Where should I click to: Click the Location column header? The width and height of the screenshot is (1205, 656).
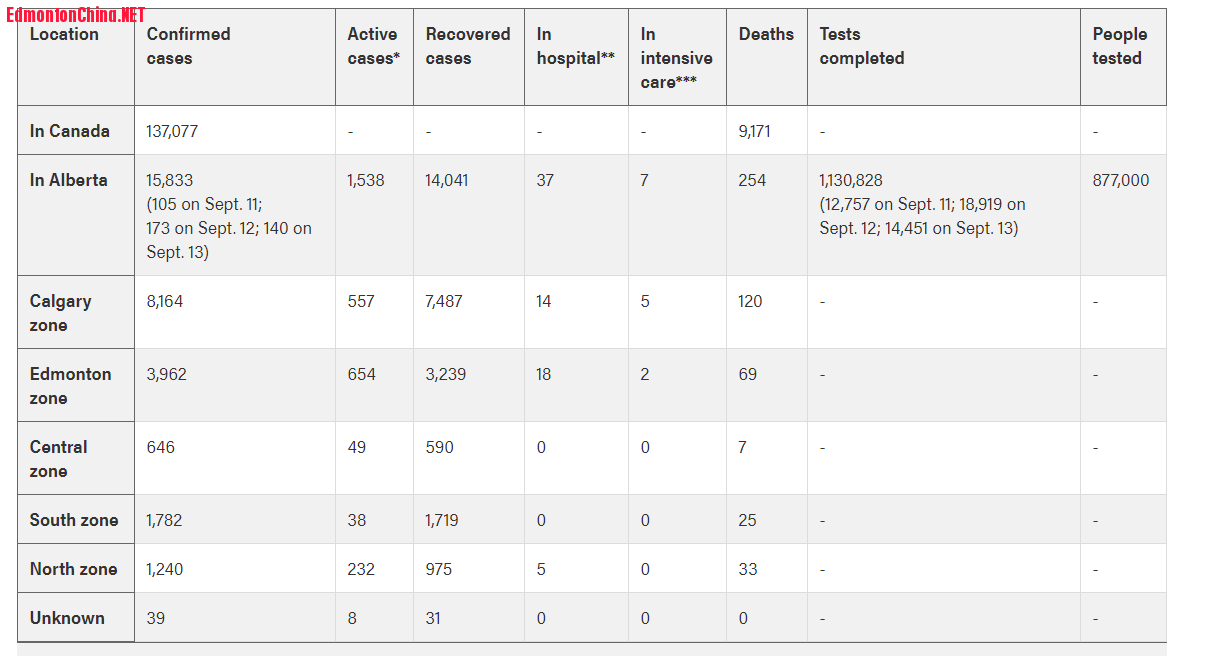point(64,34)
